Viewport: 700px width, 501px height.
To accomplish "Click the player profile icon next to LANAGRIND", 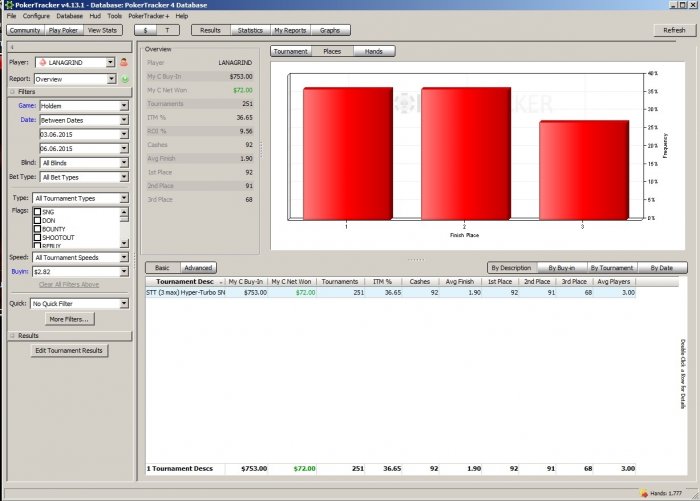I will click(x=124, y=63).
